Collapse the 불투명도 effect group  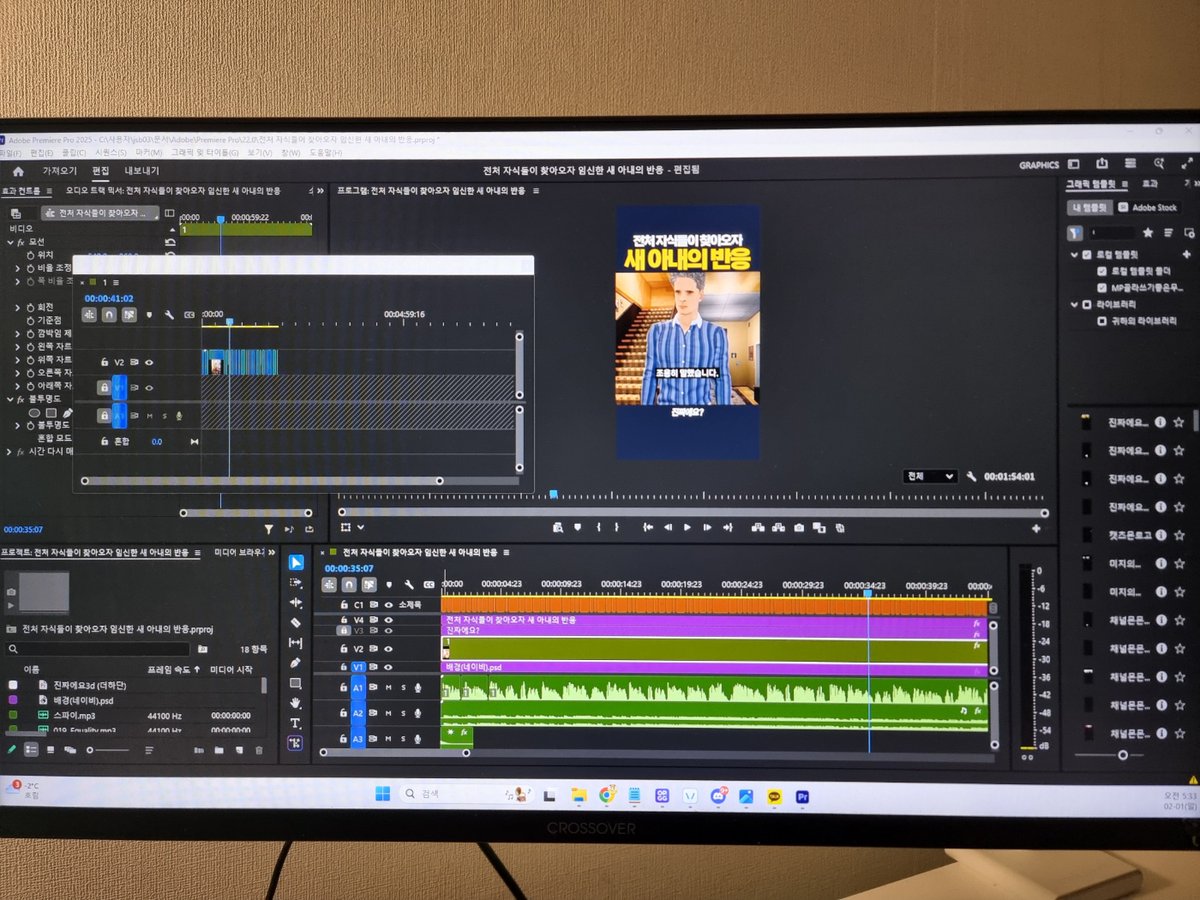(10, 399)
